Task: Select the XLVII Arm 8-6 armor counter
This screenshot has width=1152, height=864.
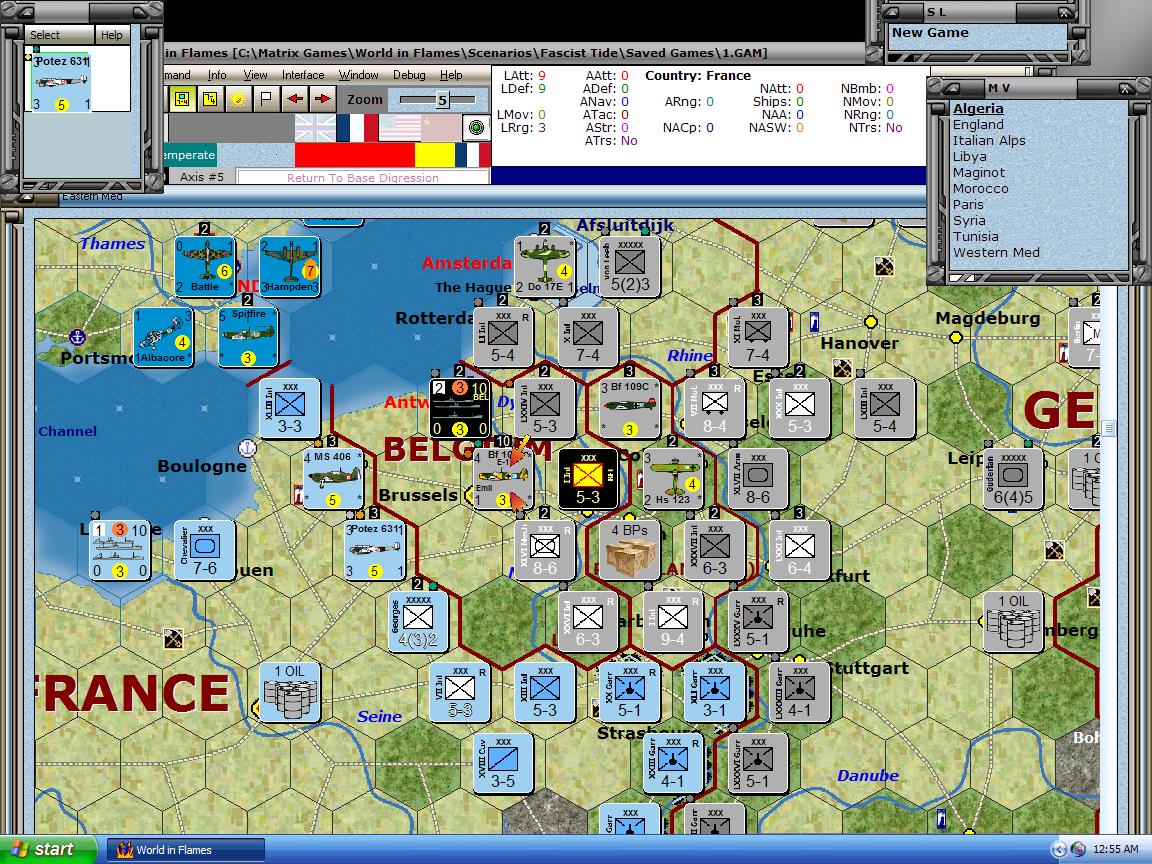Action: point(757,478)
